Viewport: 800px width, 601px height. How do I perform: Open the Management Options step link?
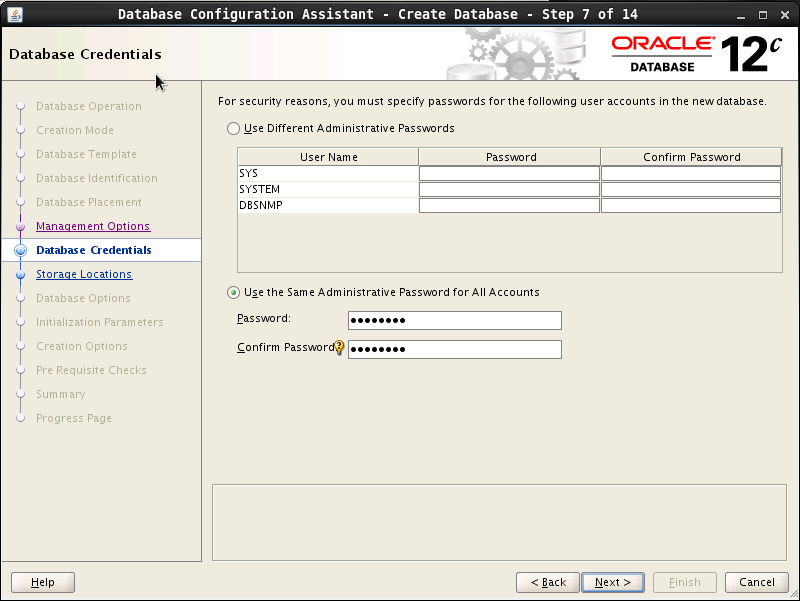click(93, 227)
